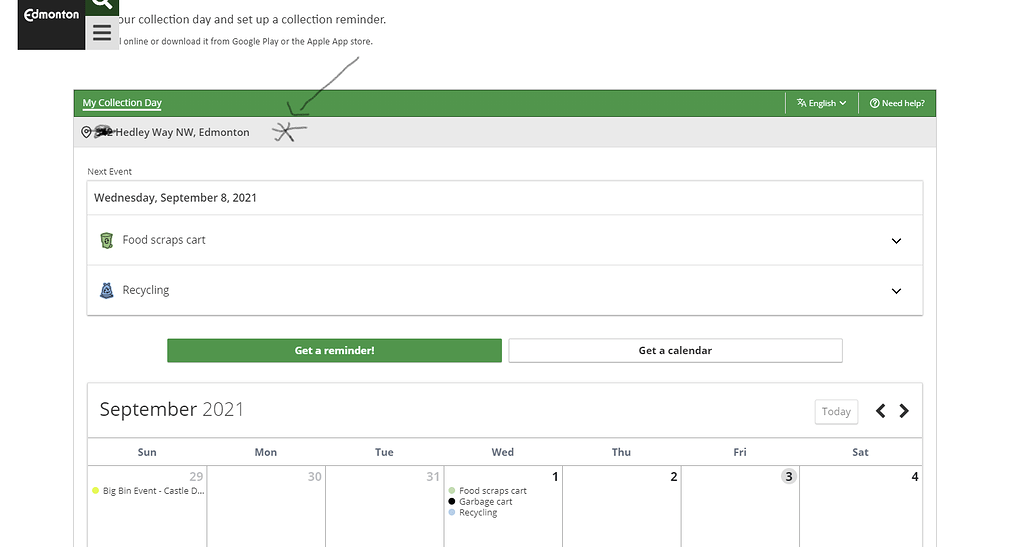Click the location pin icon beside address
The width and height of the screenshot is (1035, 547).
pyautogui.click(x=86, y=132)
